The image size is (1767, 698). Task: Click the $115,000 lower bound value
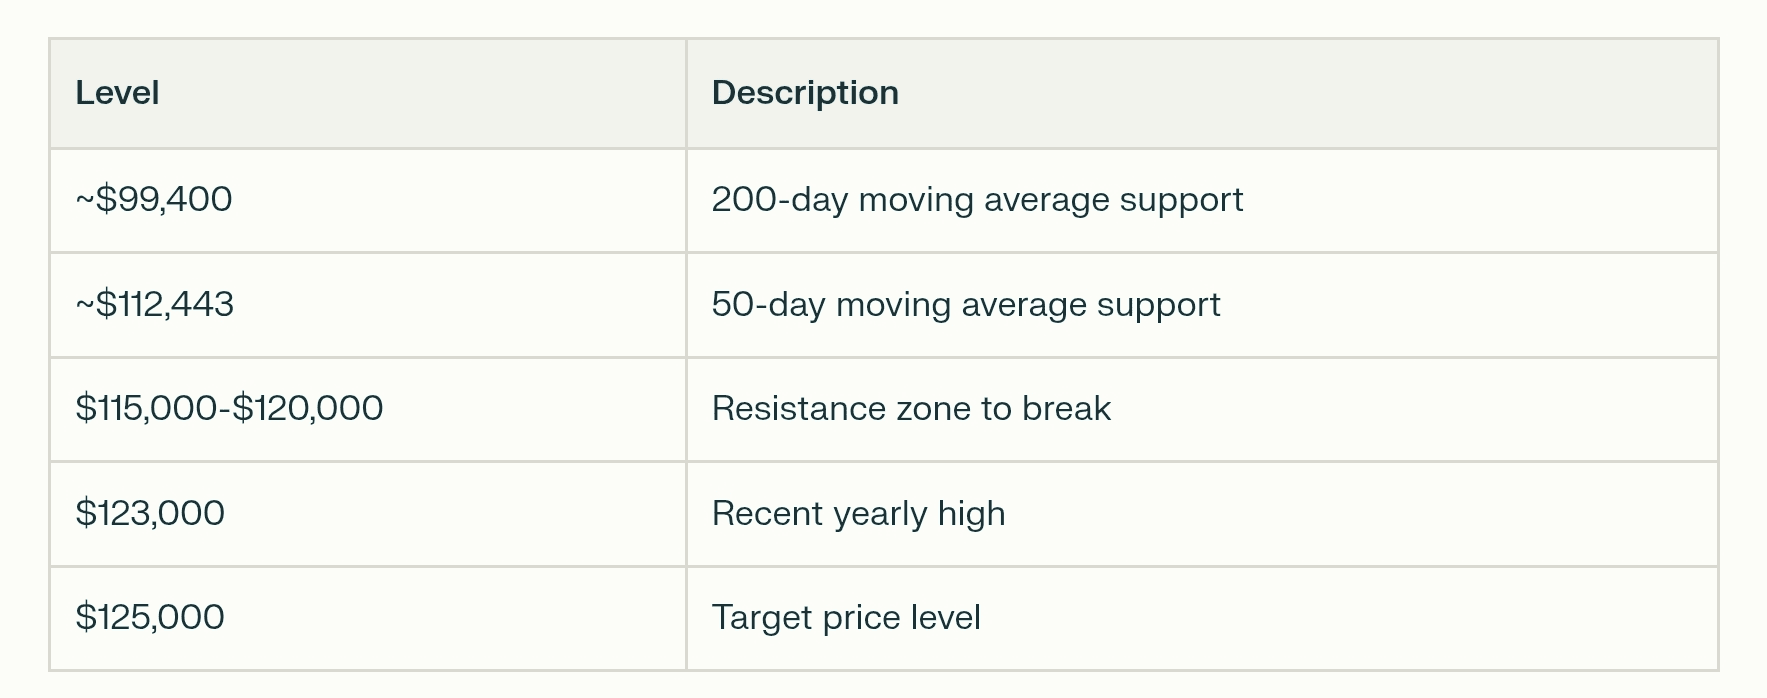point(146,408)
